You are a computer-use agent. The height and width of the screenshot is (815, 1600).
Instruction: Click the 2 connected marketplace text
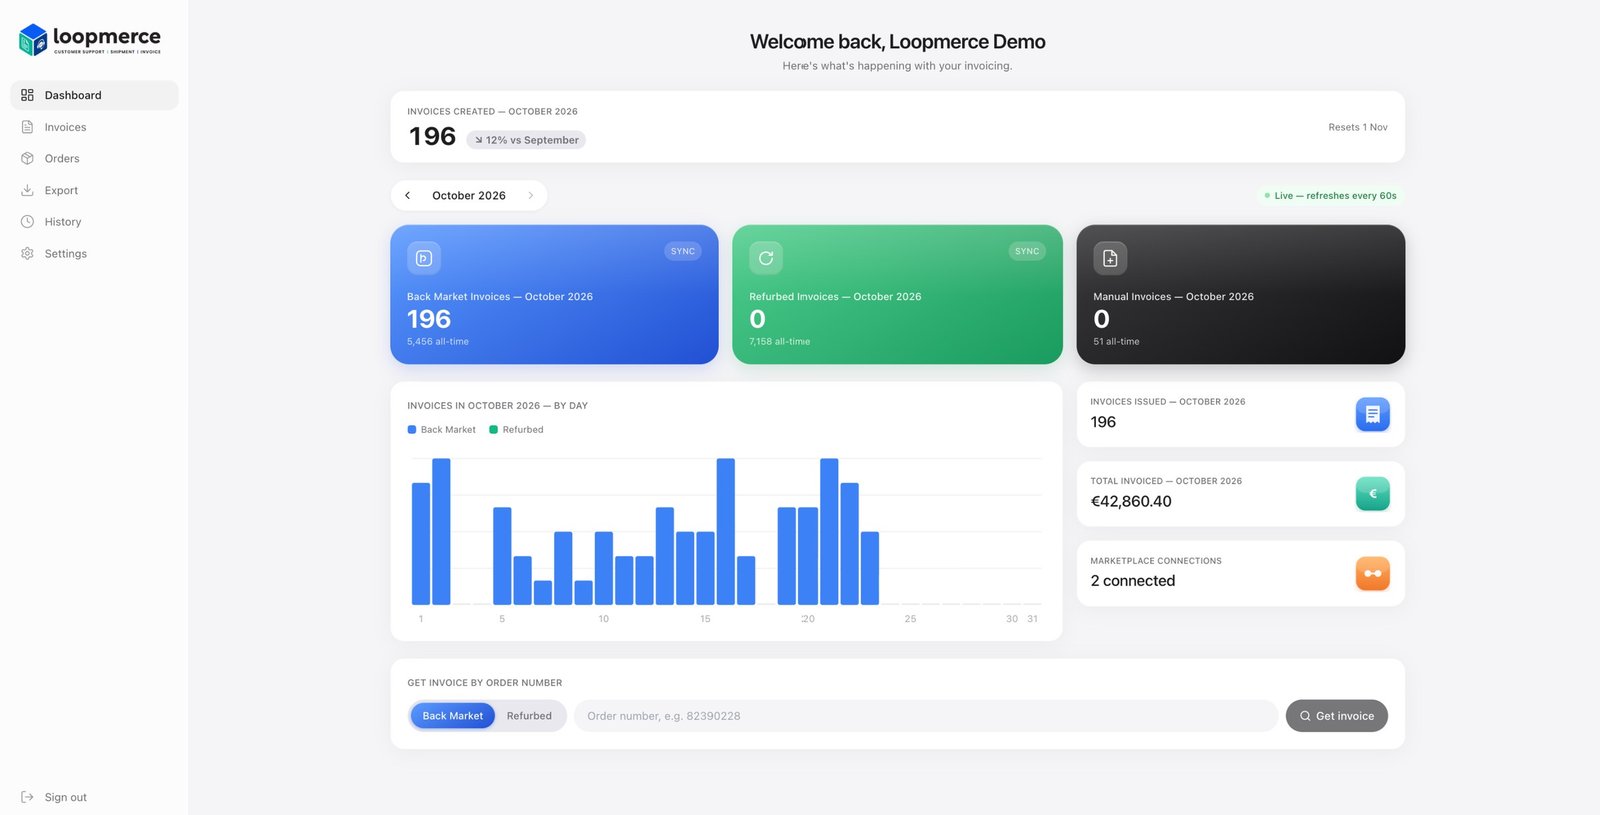point(1133,581)
